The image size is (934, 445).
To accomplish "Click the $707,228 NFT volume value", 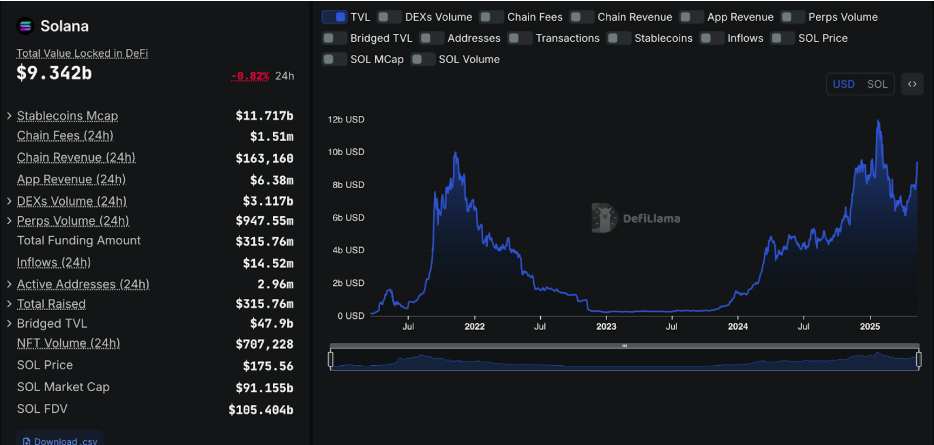I will coord(264,344).
